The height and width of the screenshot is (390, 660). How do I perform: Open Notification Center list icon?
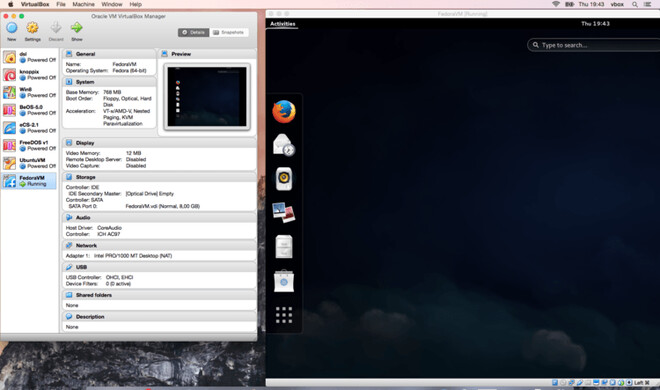tap(647, 4)
